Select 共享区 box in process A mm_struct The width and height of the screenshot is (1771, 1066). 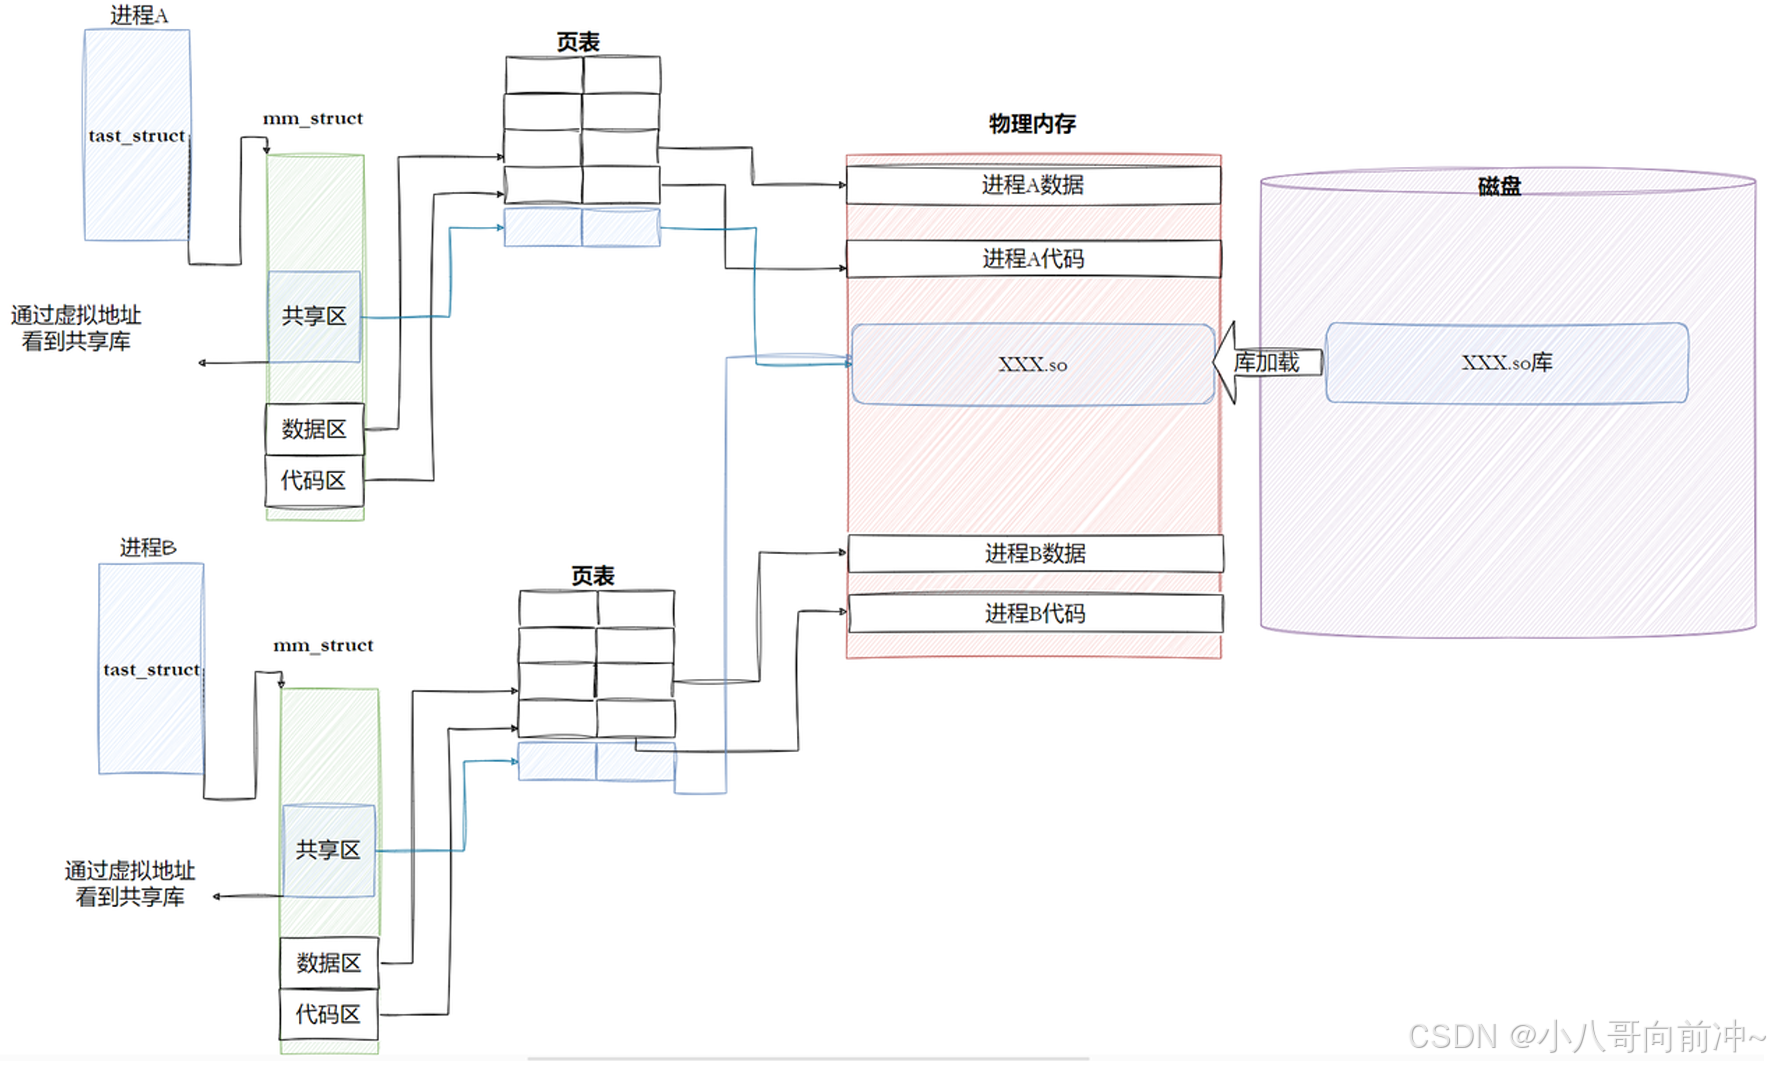point(314,316)
